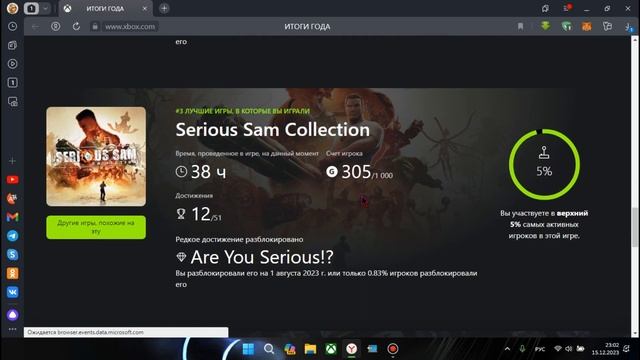Reload the current page

pyautogui.click(x=76, y=27)
